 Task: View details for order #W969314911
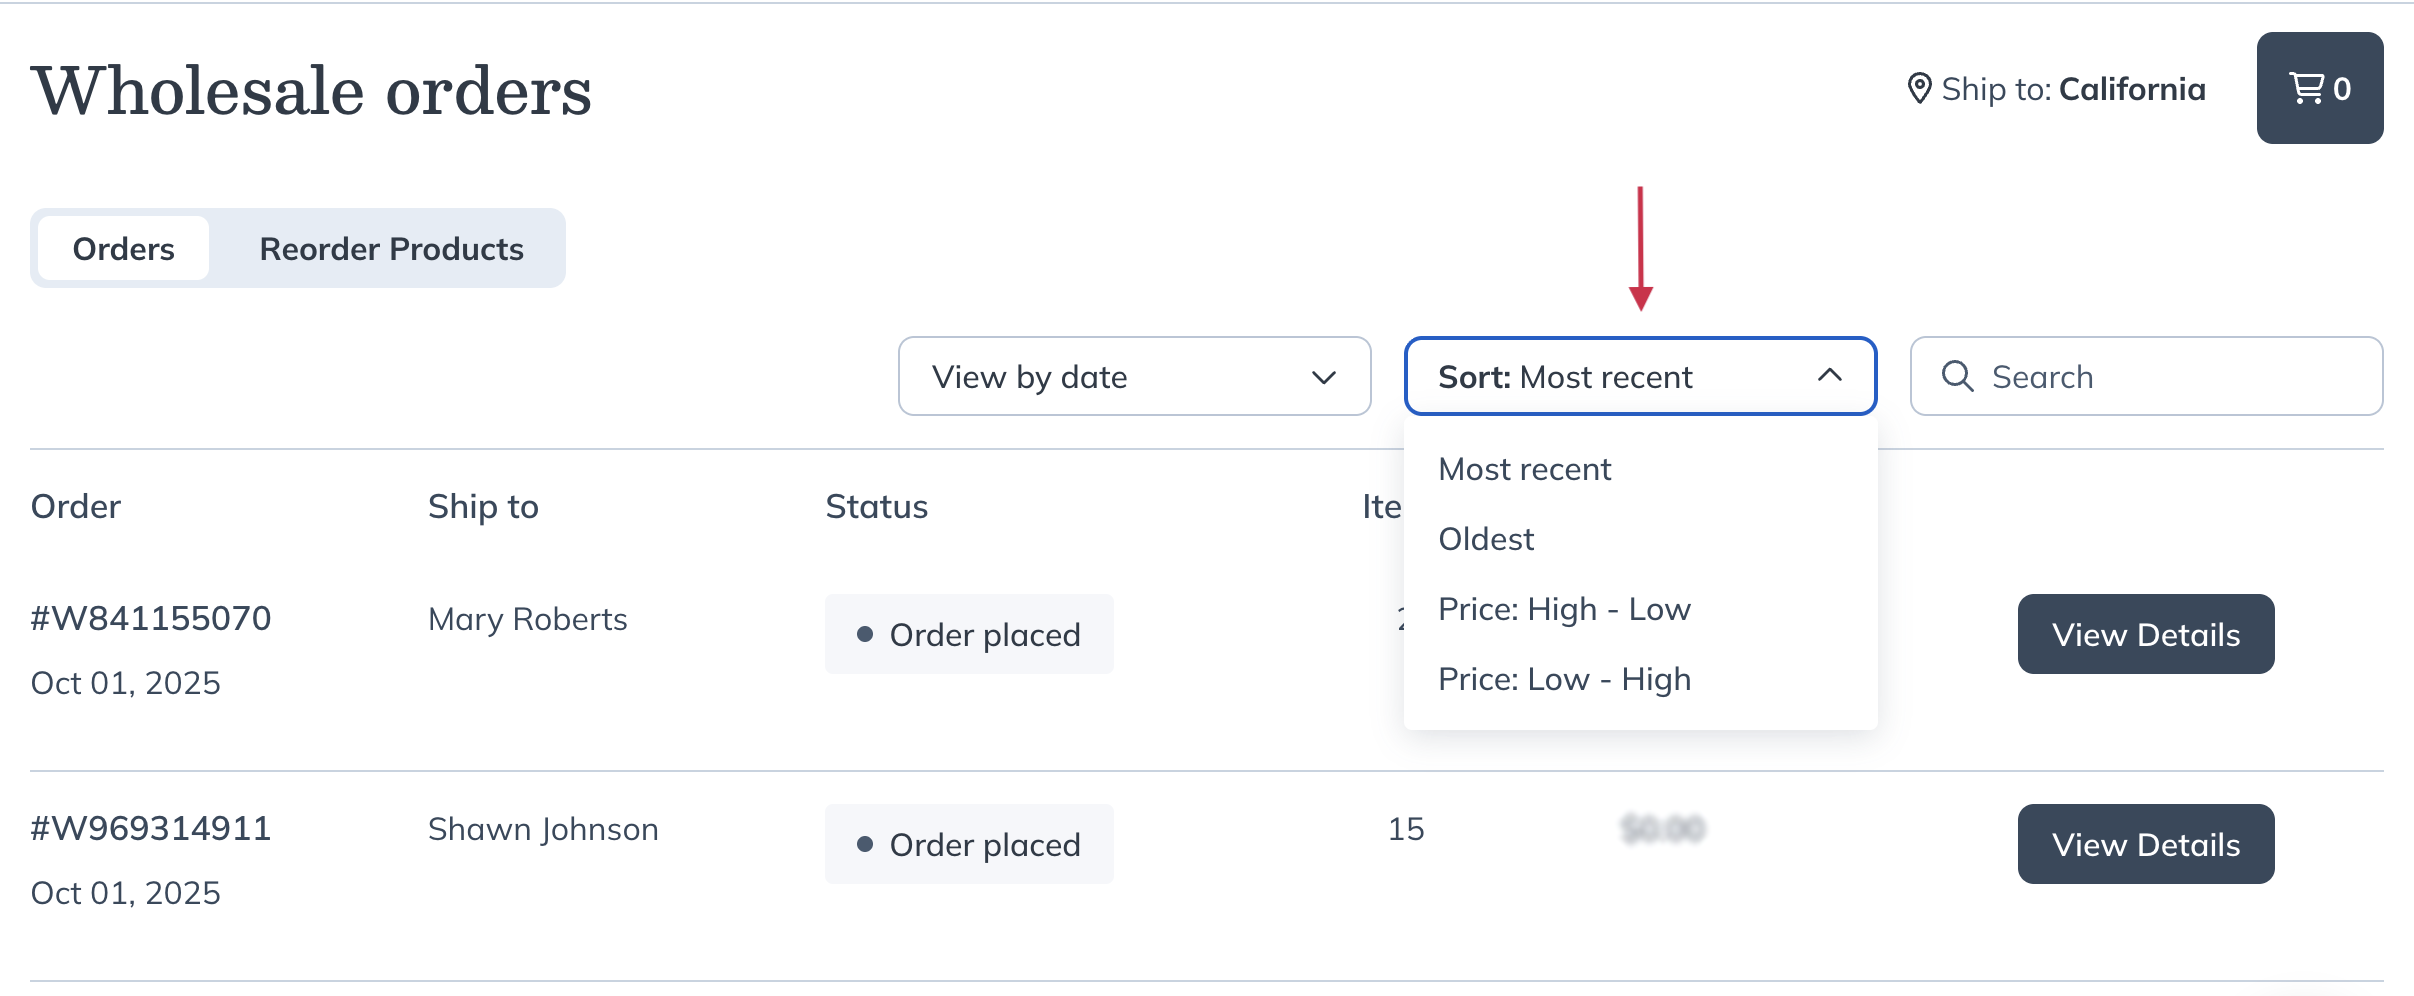pos(2145,844)
